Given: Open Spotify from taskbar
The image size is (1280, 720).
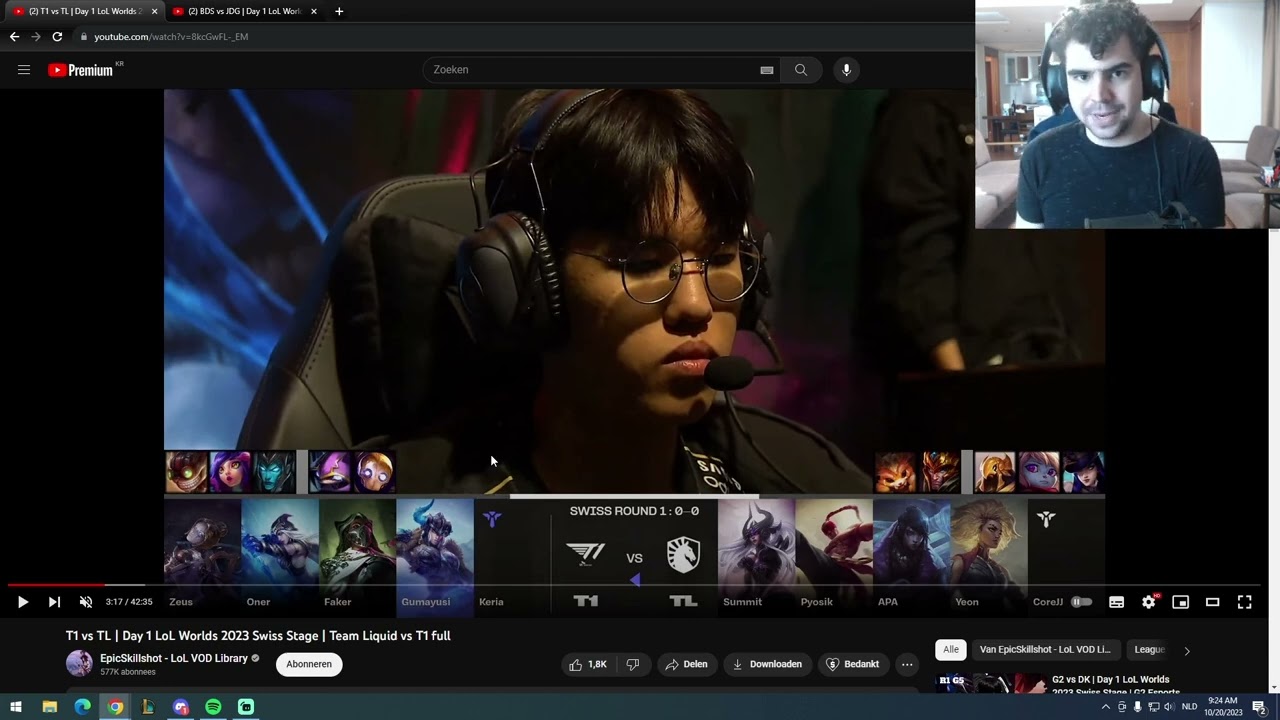Looking at the screenshot, I should (213, 707).
